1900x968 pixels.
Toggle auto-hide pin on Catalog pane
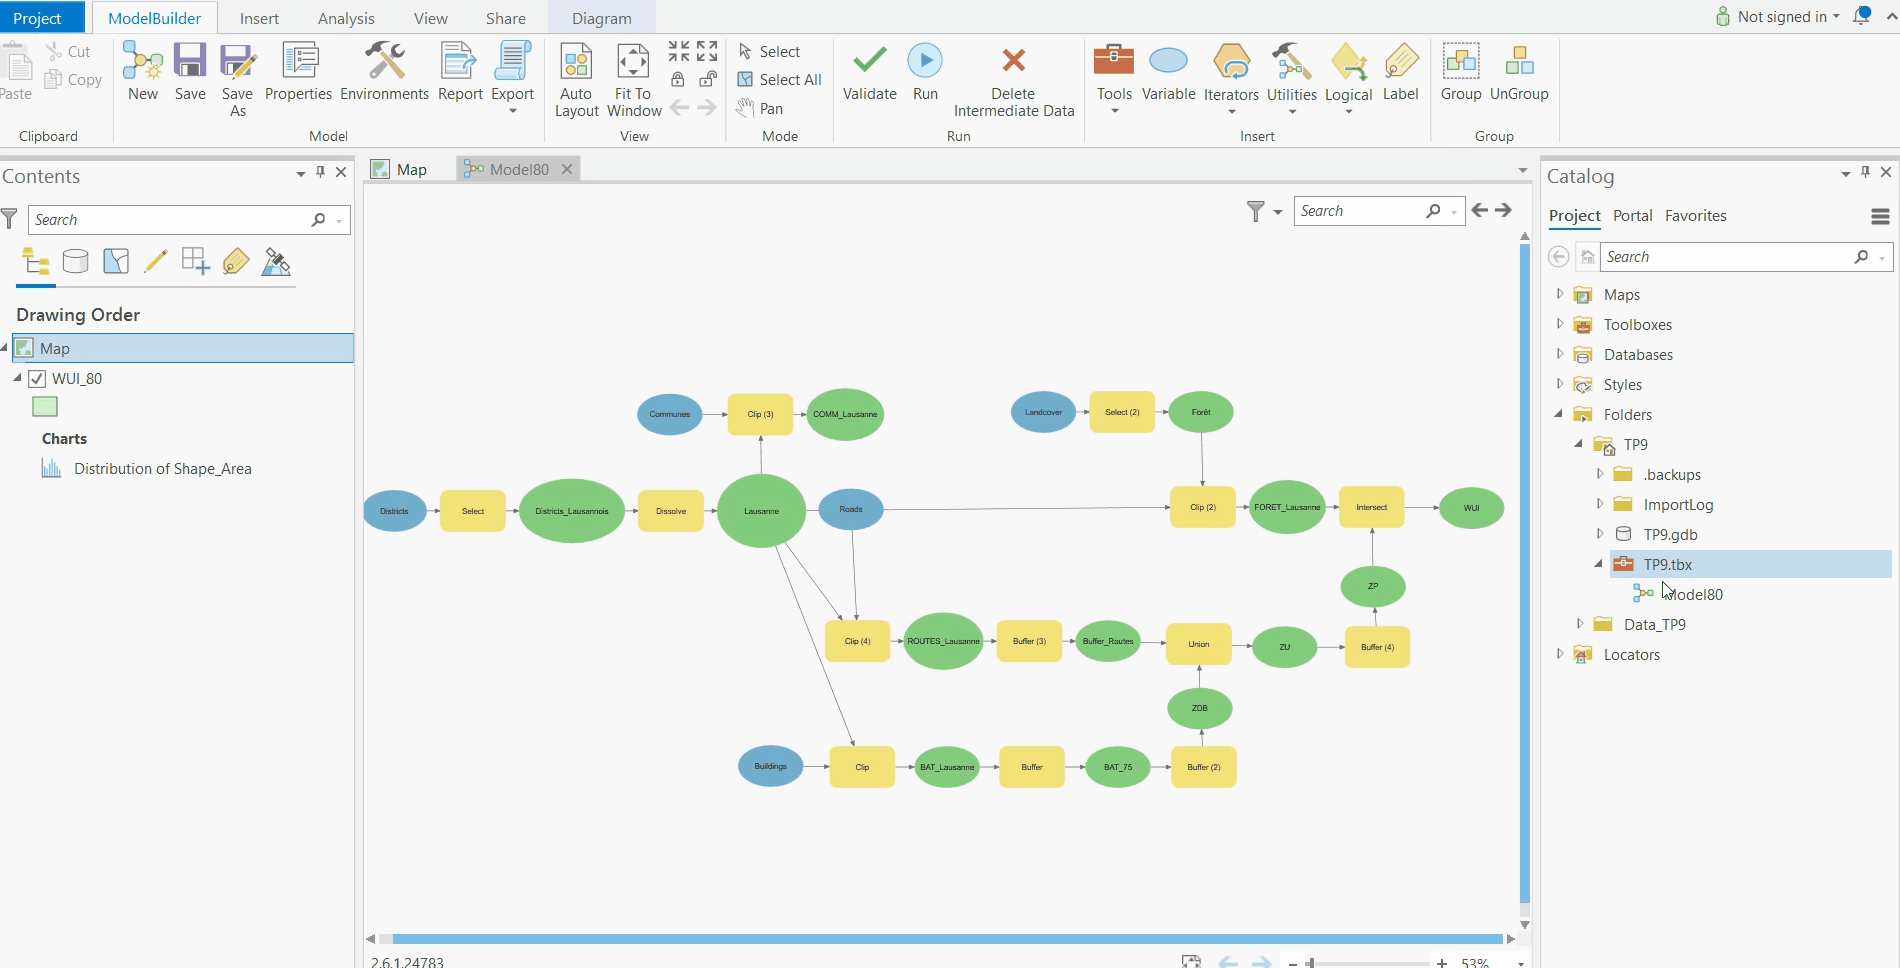click(x=1865, y=172)
